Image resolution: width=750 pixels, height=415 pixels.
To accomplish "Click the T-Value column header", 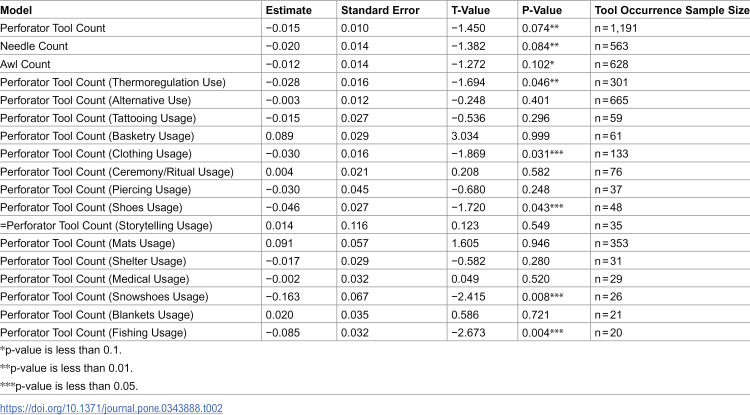I will [x=471, y=11].
